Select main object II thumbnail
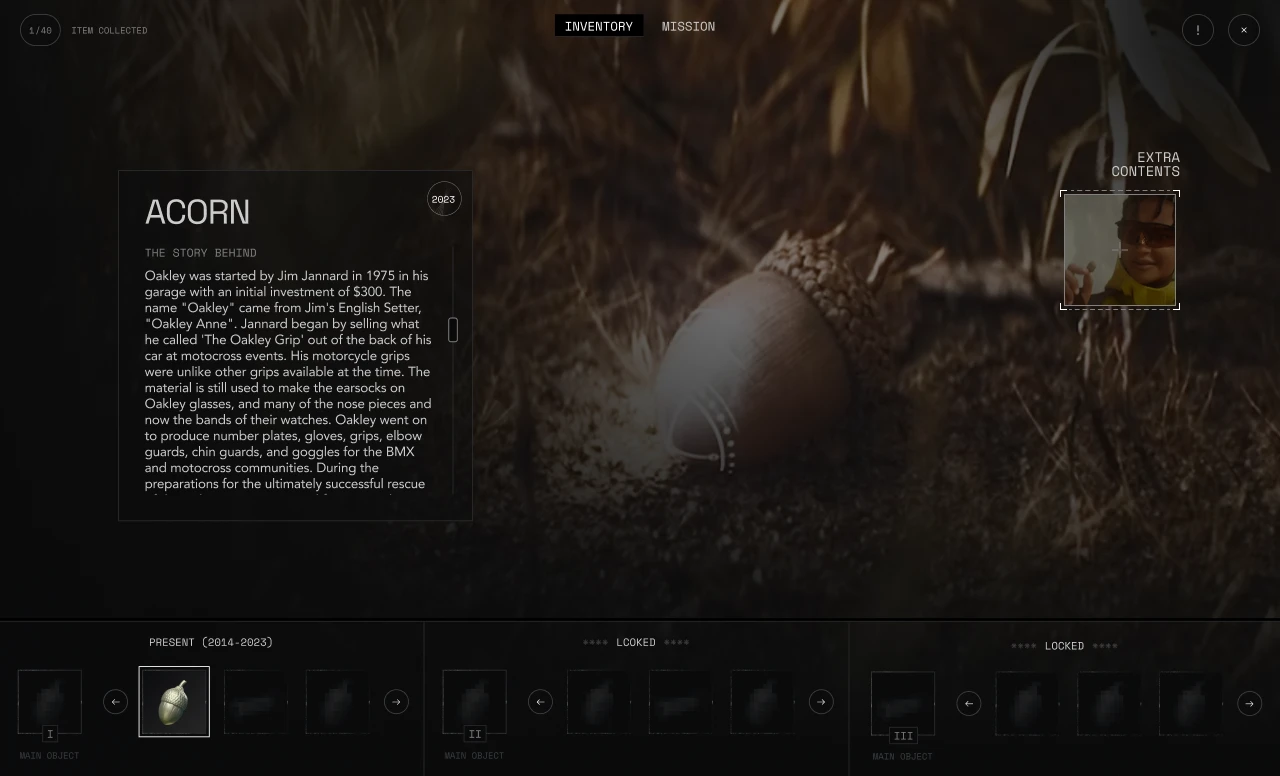Viewport: 1280px width, 776px height. (475, 702)
